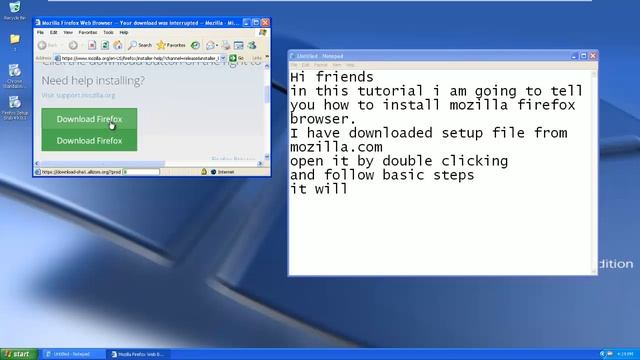640x360 pixels.
Task: Click the upper Download Firefox button
Action: (89, 119)
